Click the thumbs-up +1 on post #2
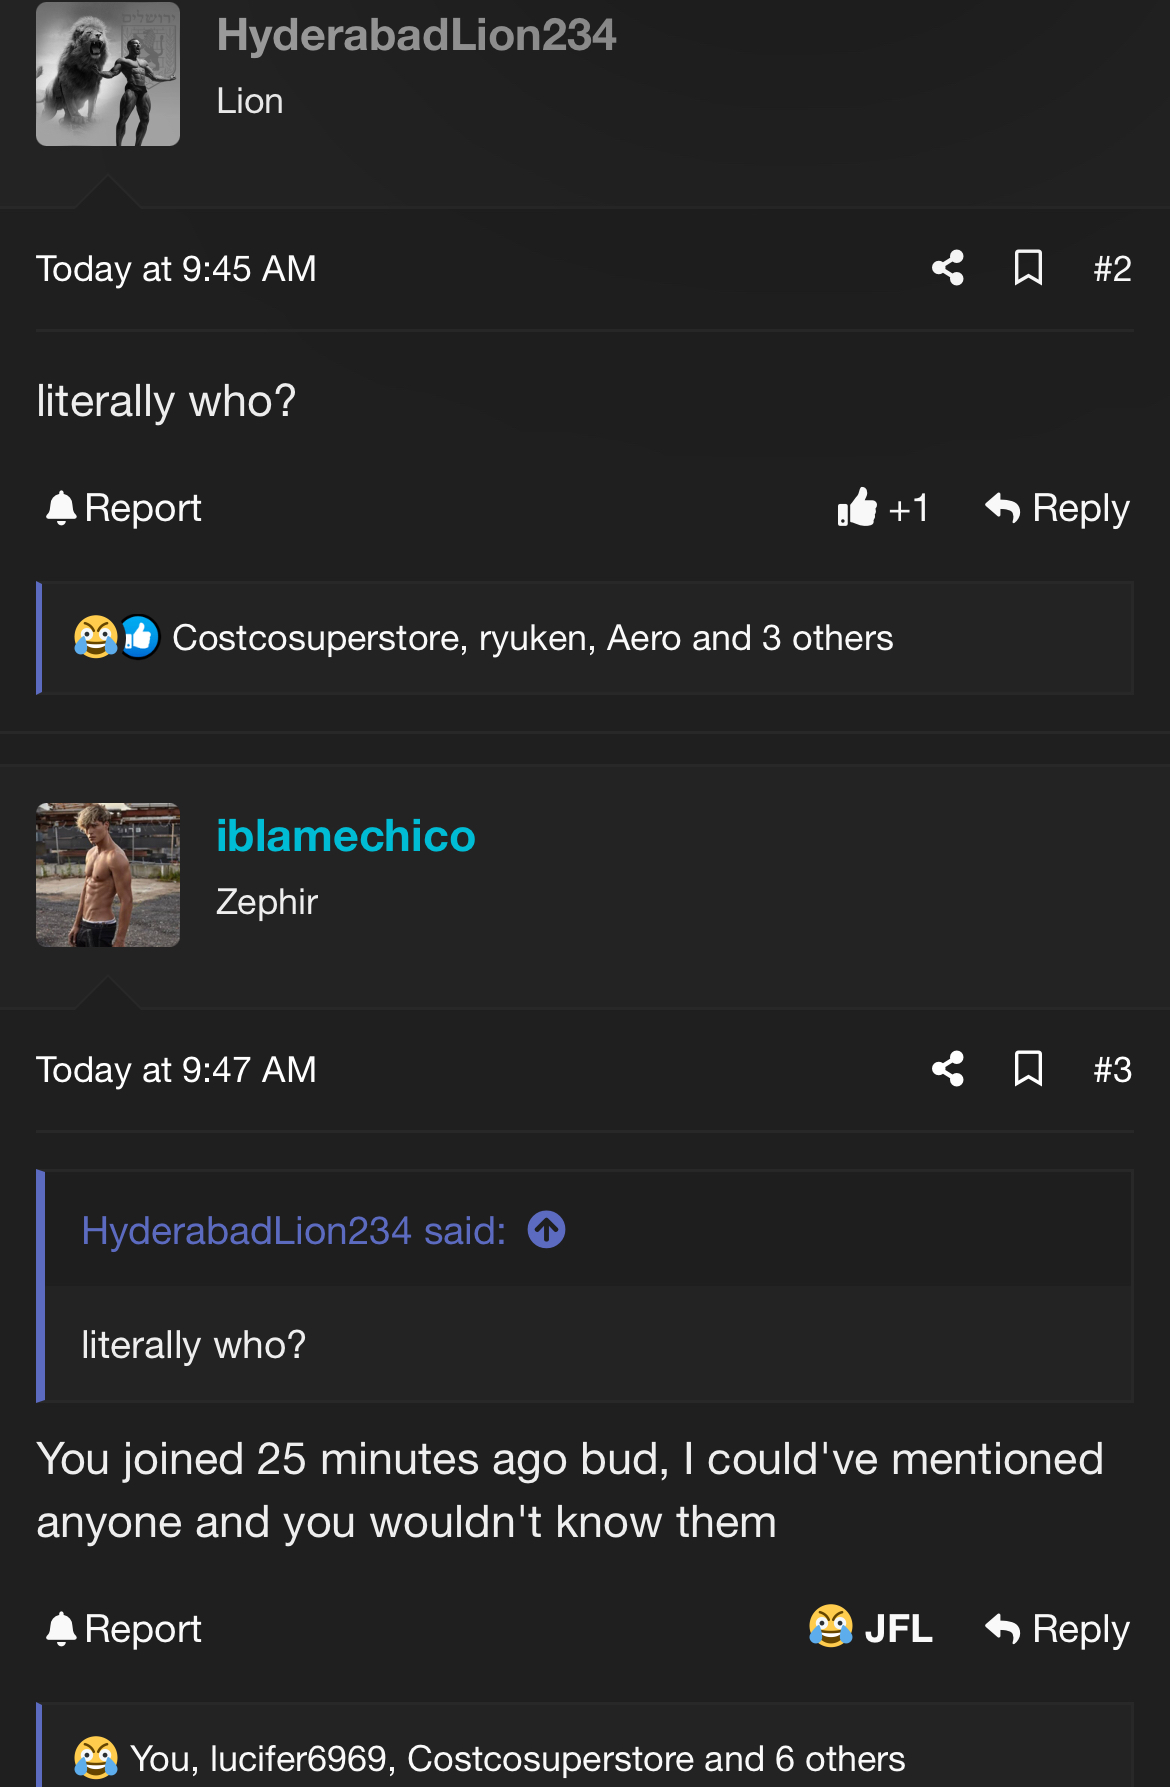This screenshot has width=1170, height=1787. [883, 508]
